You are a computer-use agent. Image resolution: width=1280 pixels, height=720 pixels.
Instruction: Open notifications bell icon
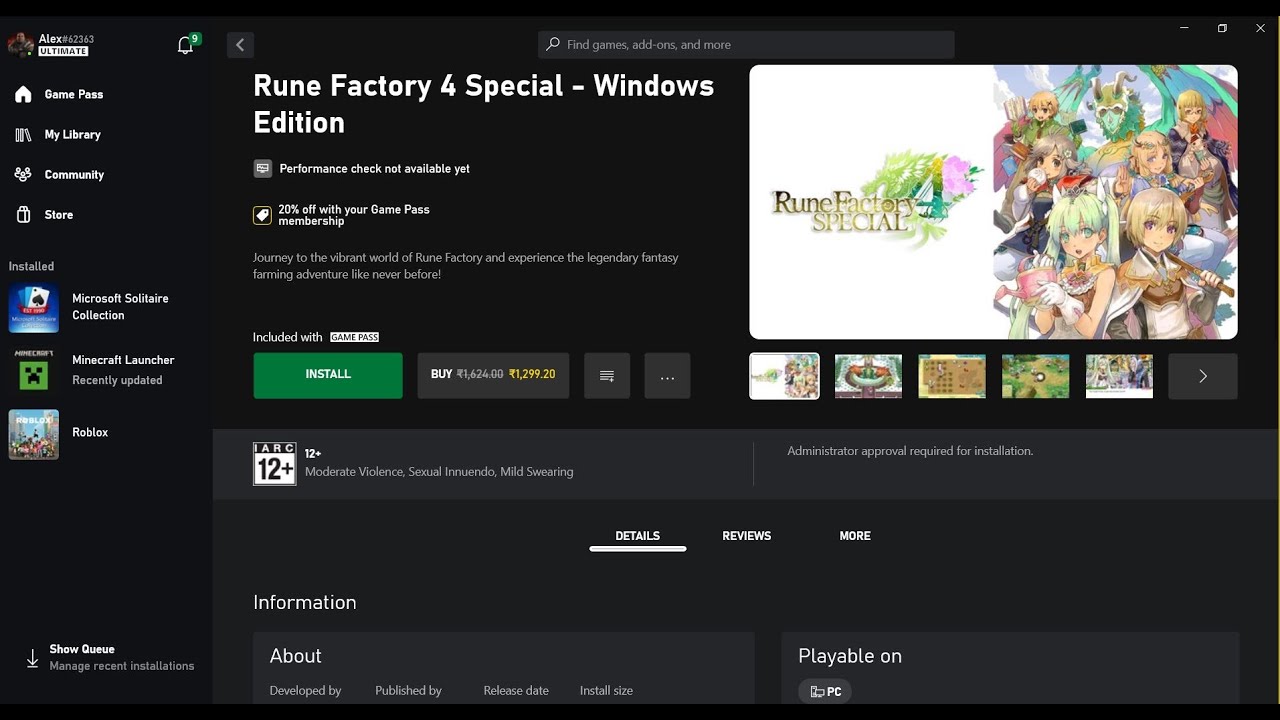(185, 45)
